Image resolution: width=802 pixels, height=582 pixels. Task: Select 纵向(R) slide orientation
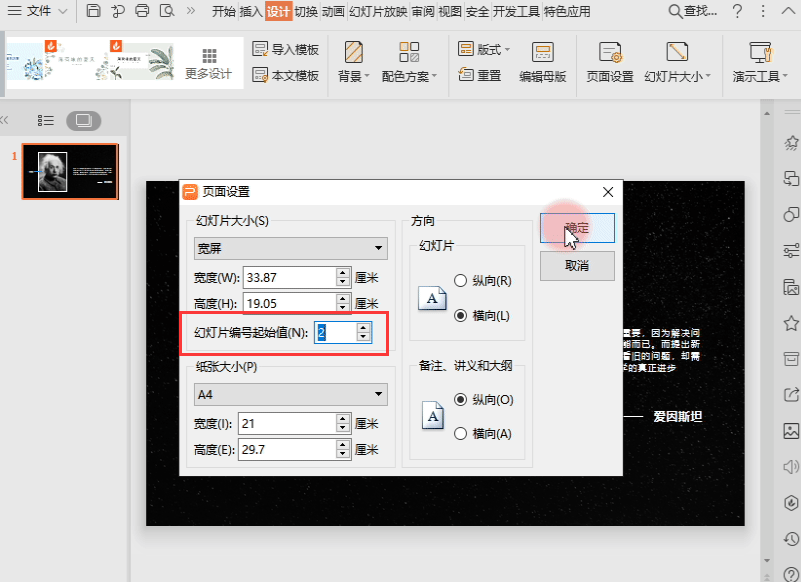point(461,281)
